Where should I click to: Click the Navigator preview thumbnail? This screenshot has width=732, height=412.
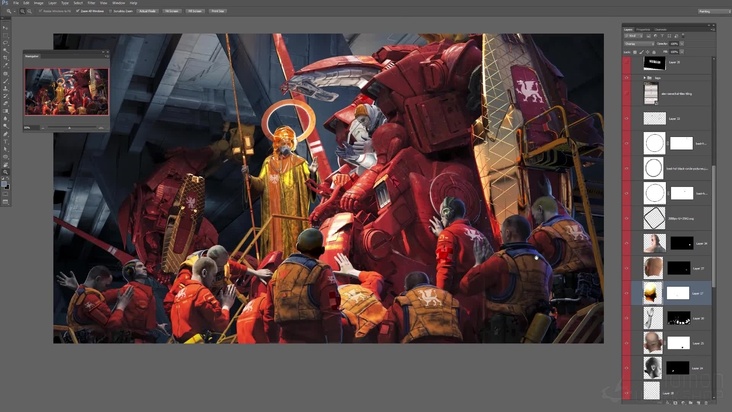pos(67,92)
